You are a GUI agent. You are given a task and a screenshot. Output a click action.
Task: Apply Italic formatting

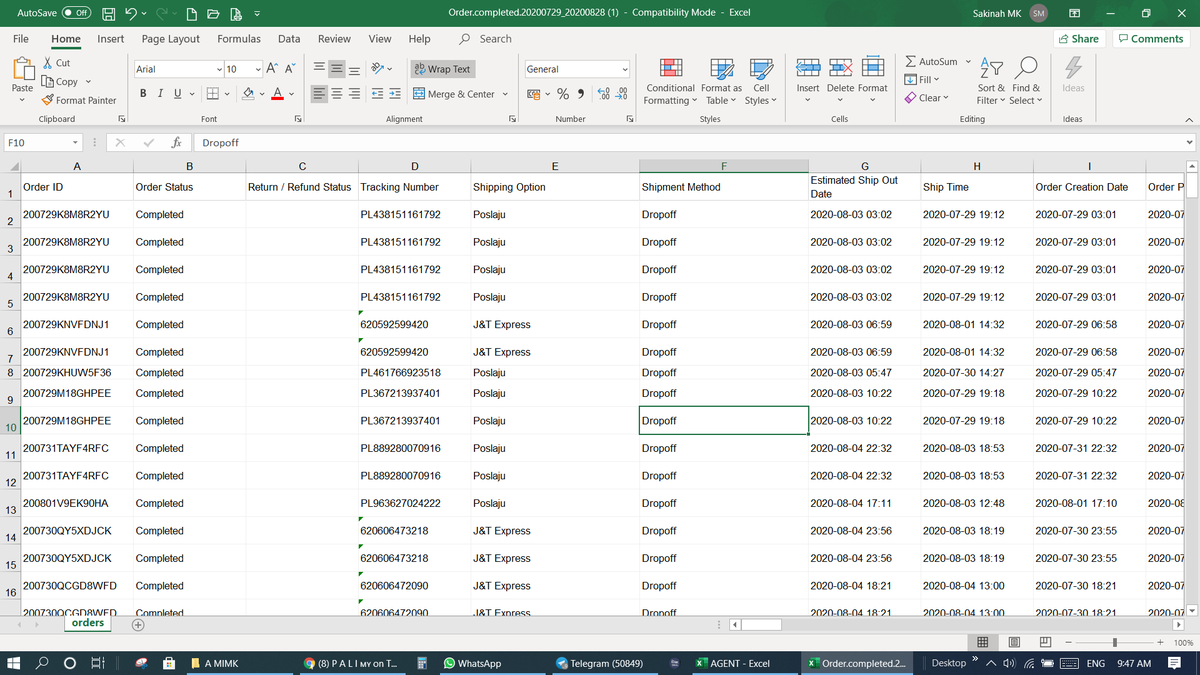(x=160, y=93)
